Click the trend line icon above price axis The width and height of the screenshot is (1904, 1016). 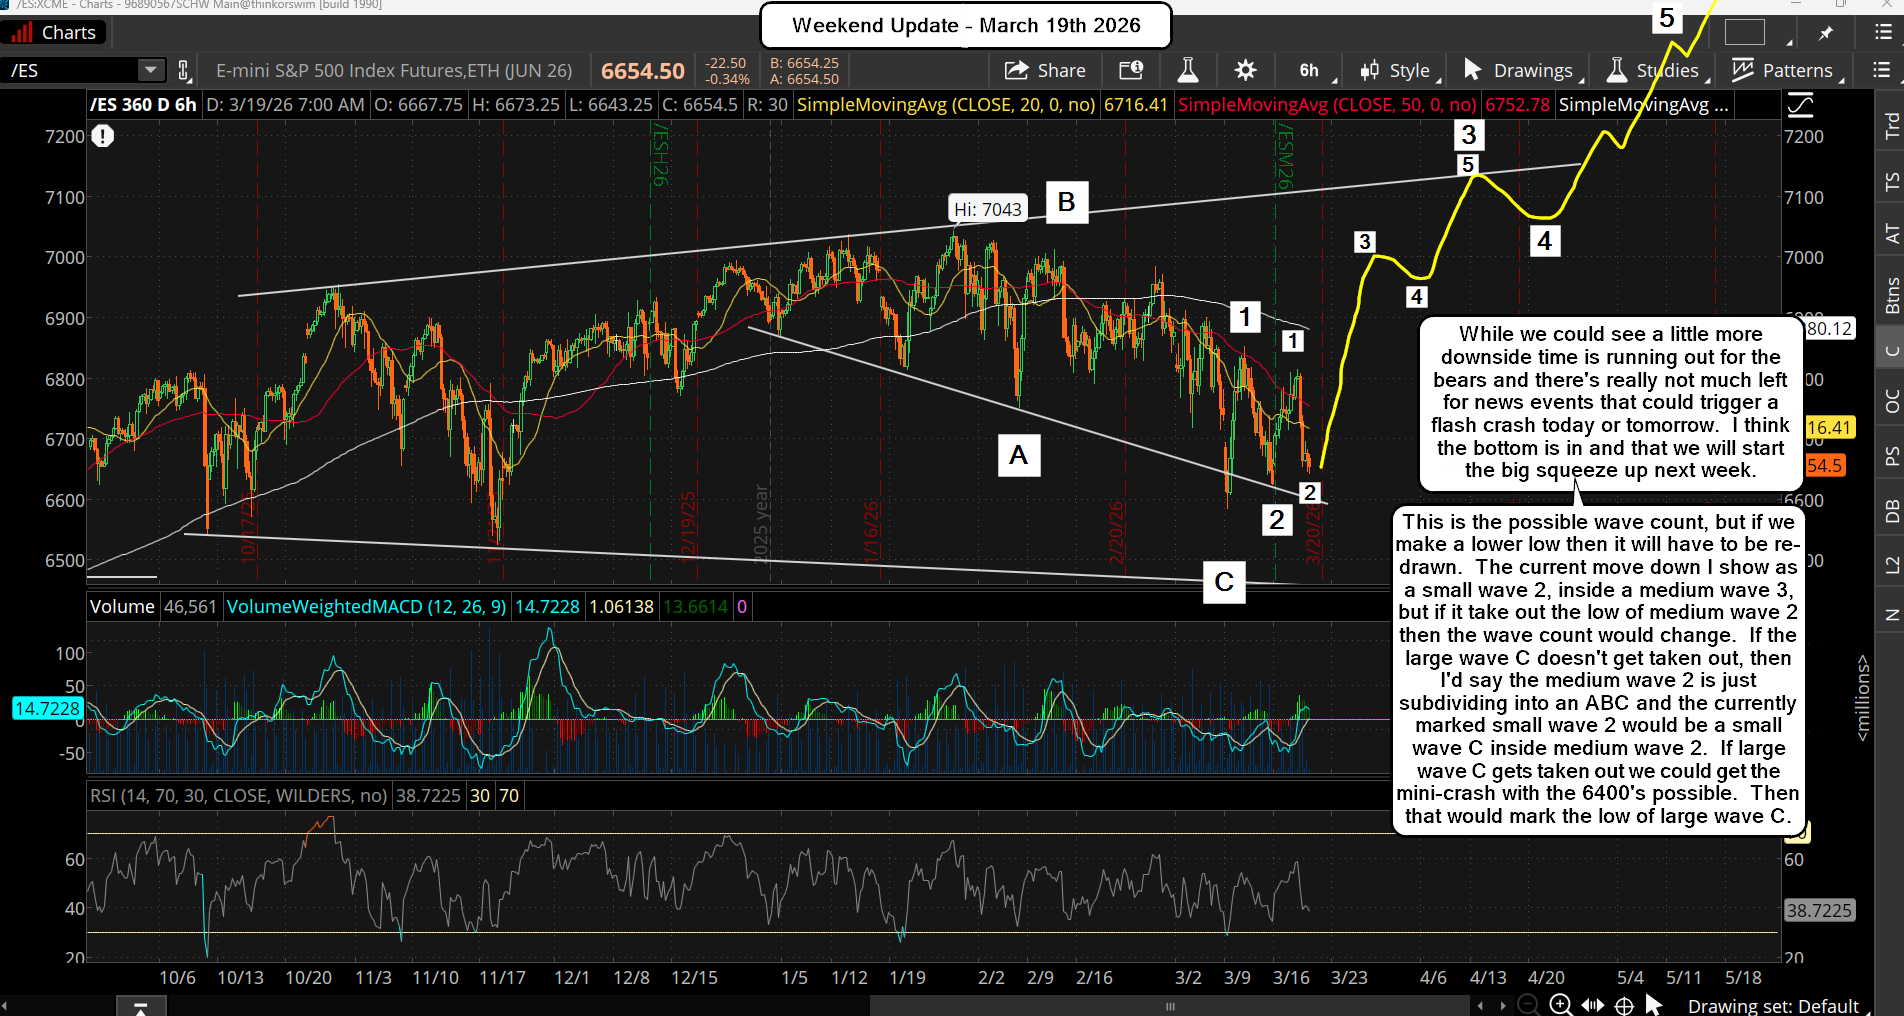1800,104
